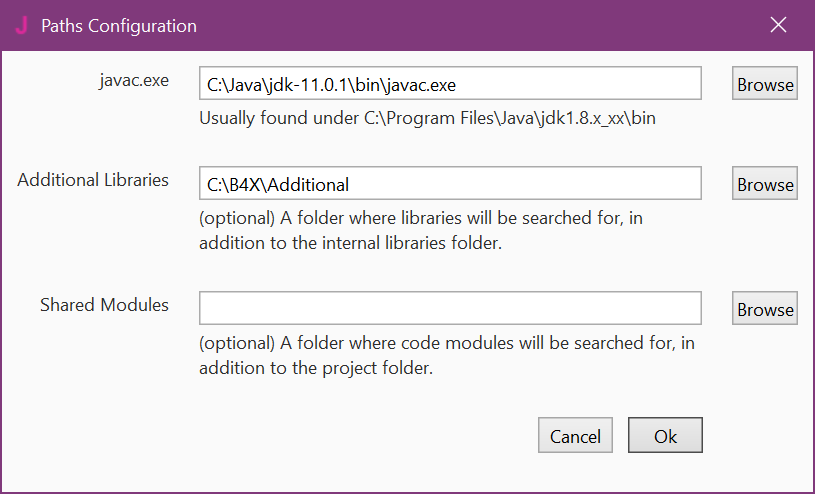Close the Paths Configuration dialog
The width and height of the screenshot is (815, 494).
point(778,25)
